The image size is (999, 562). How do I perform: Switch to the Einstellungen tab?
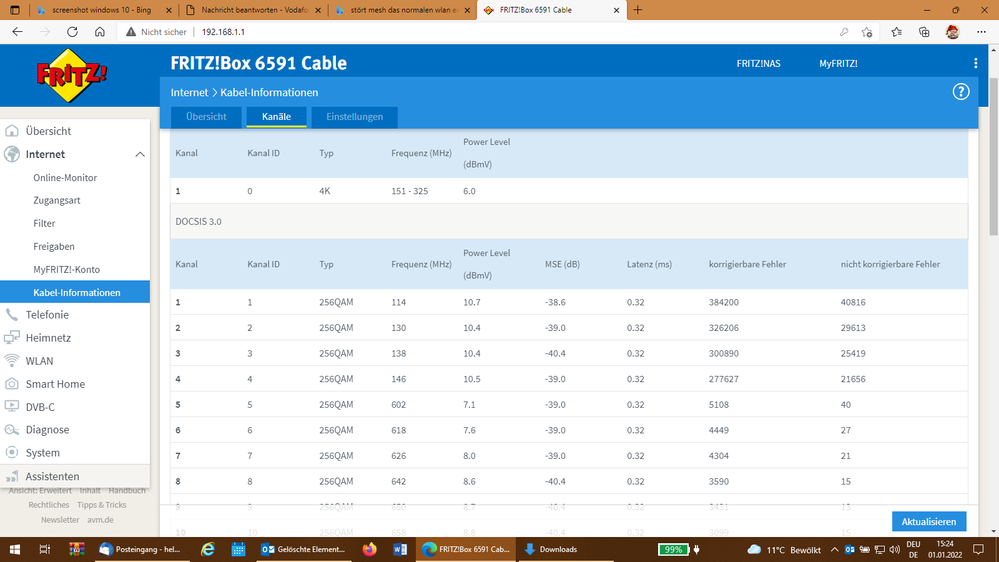tap(354, 117)
